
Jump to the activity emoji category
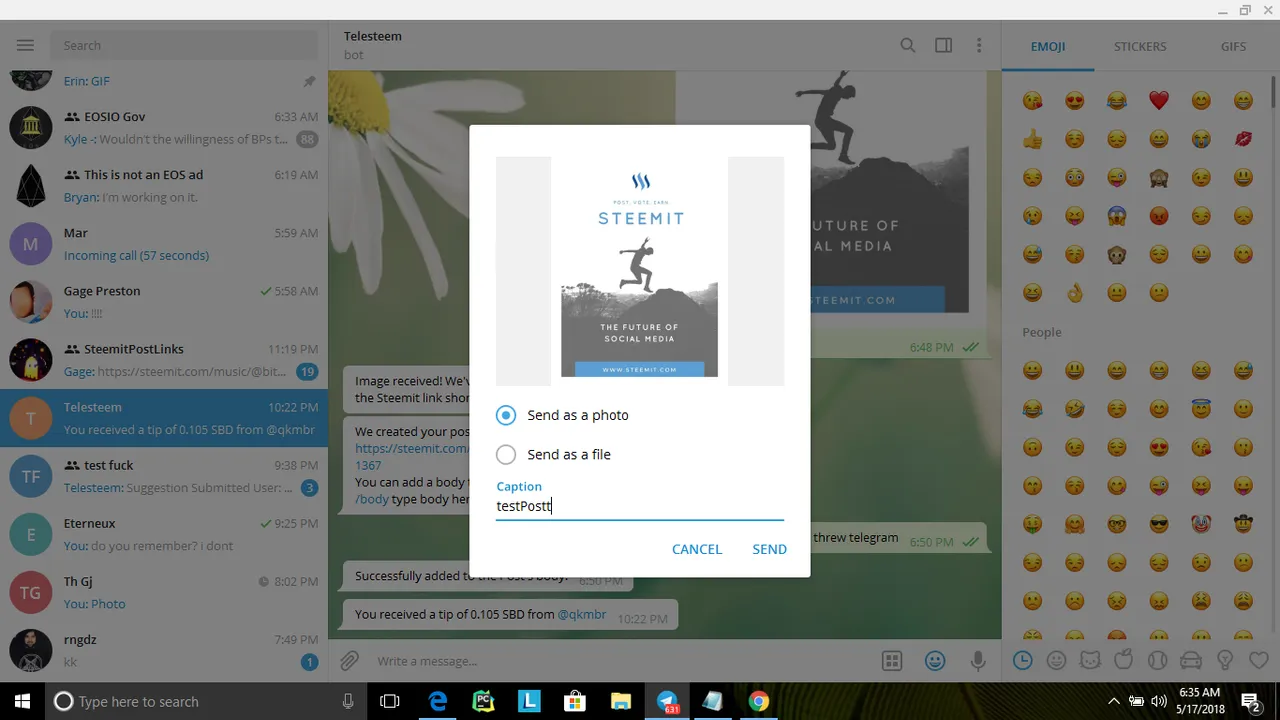point(1157,660)
